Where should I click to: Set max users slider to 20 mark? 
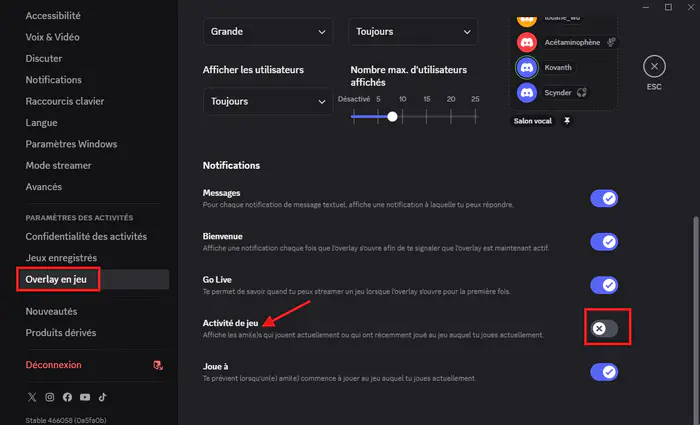coord(451,117)
